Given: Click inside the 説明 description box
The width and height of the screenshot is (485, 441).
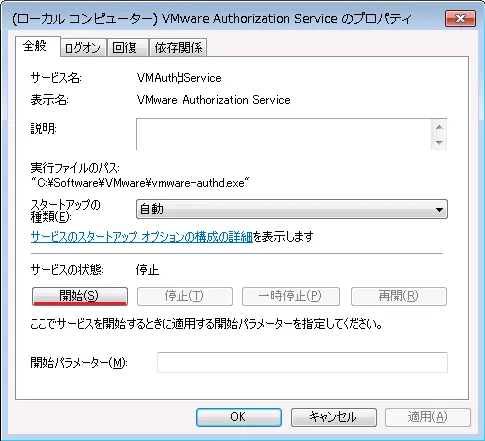Looking at the screenshot, I should pos(284,134).
